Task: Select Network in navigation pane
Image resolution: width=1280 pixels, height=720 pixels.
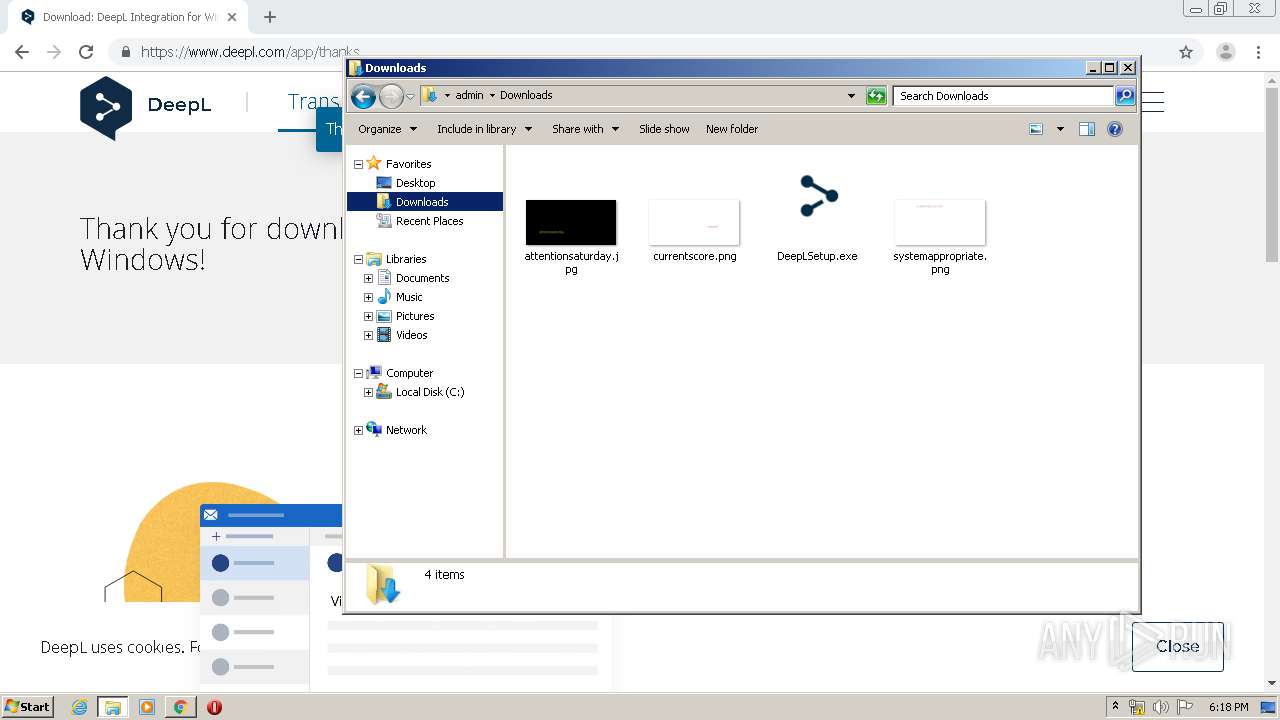Action: [406, 430]
